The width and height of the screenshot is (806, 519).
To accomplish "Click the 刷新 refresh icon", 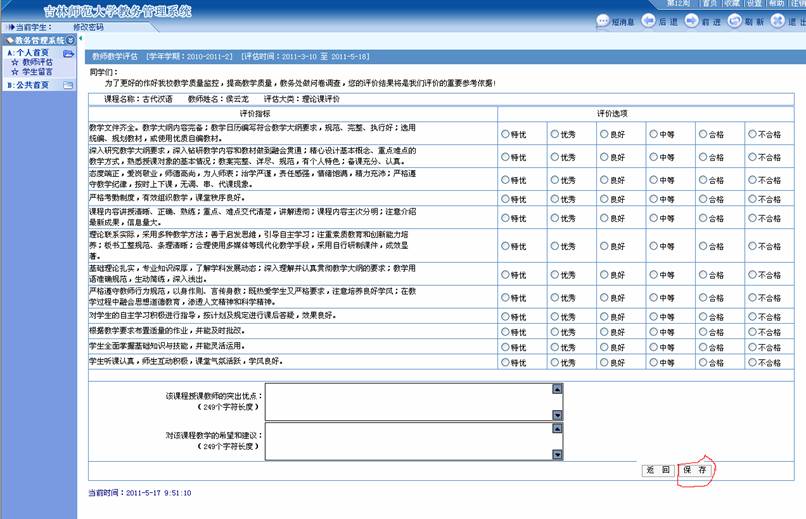I will click(x=735, y=21).
